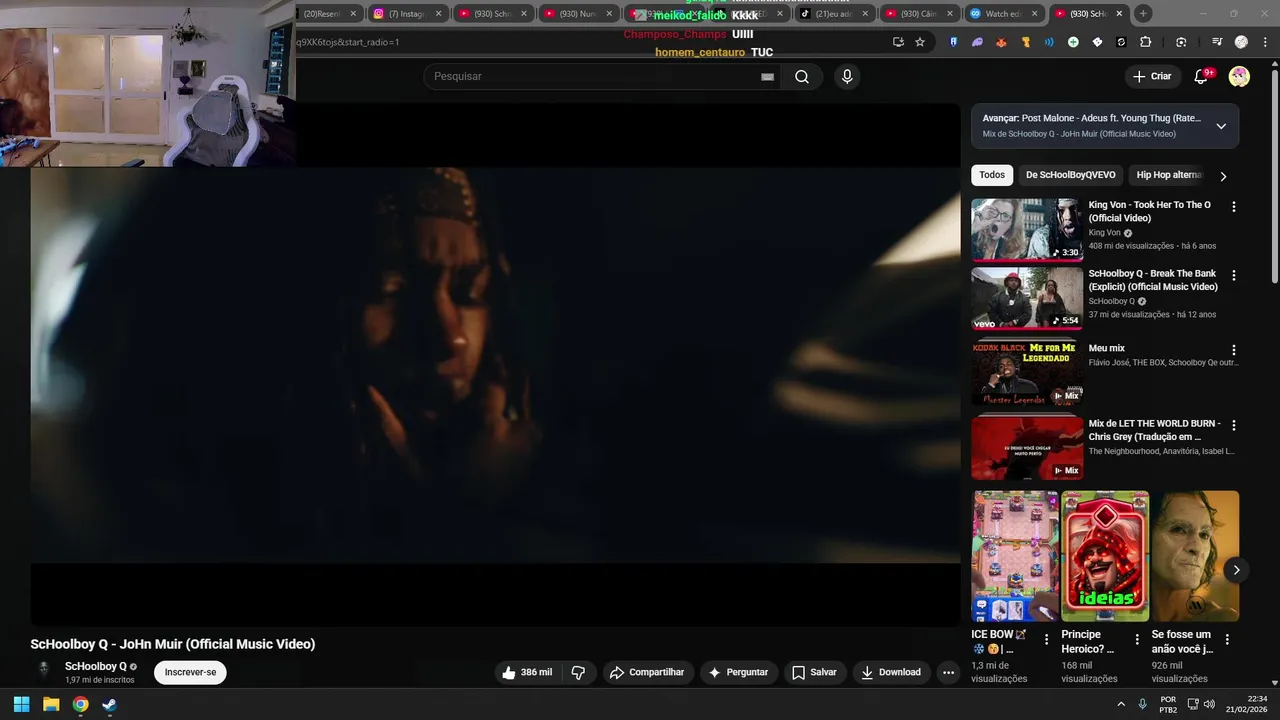Open Windows Start menu

point(21,704)
